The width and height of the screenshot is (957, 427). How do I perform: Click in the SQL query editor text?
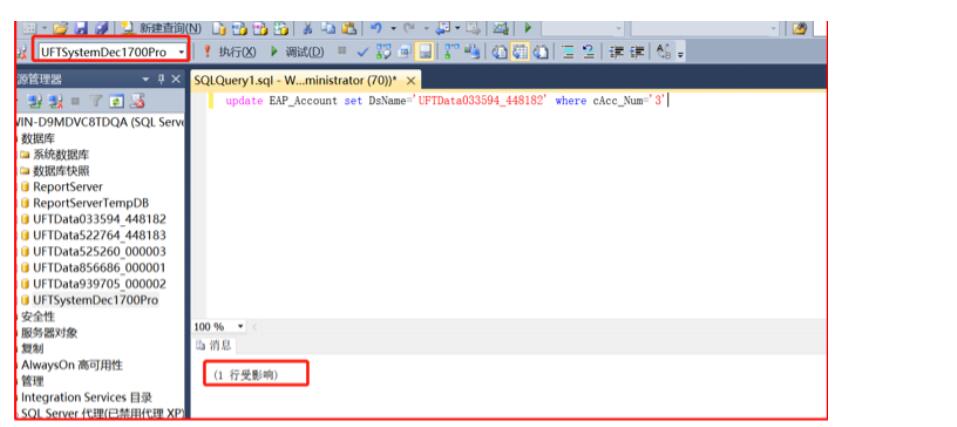coord(446,101)
